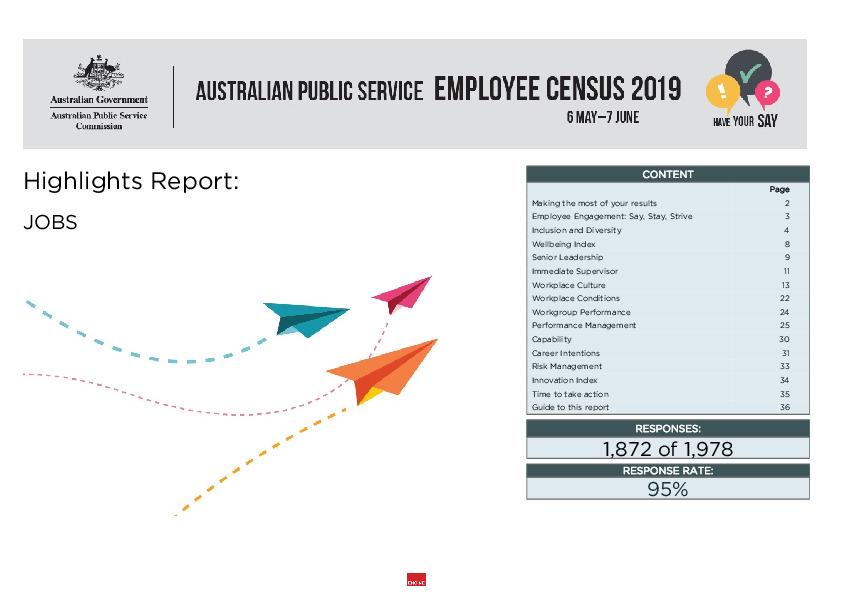This screenshot has width=842, height=595.
Task: Click 'AUSTRALIAN PUBLIC SERVICE' banner text
Action: [x=309, y=91]
